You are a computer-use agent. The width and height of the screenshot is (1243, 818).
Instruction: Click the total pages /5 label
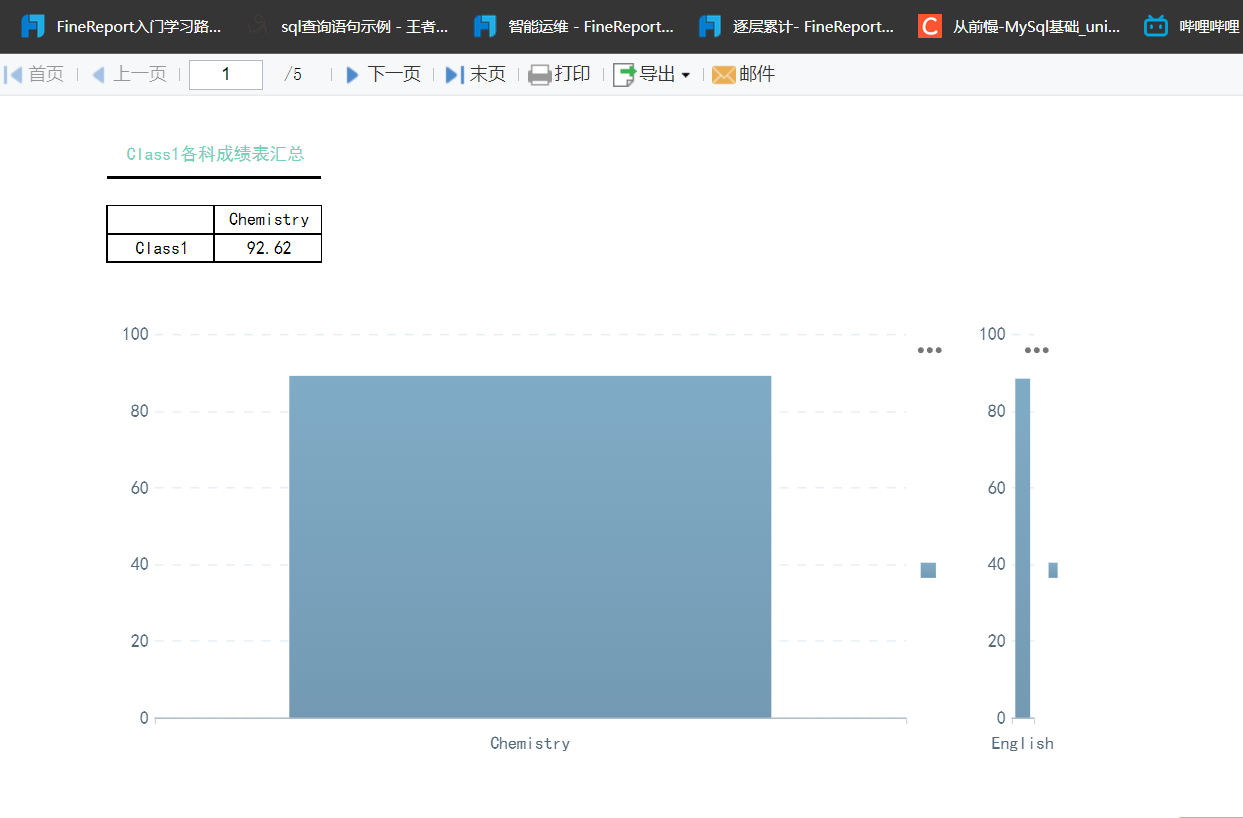(x=293, y=74)
